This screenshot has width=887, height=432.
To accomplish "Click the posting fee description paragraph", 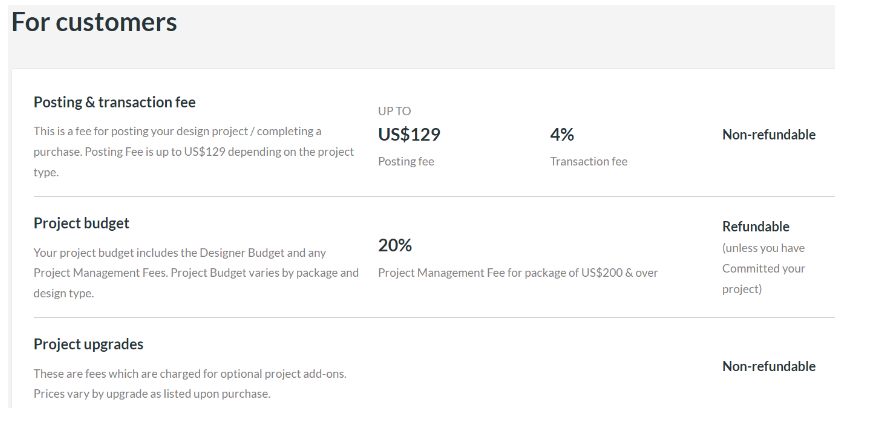I will tap(193, 152).
